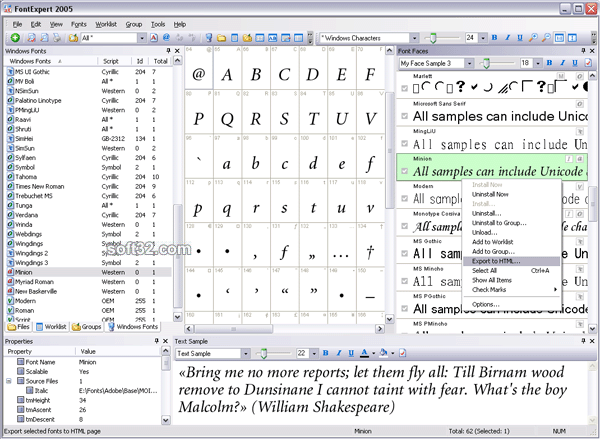The image size is (600, 439).
Task: Toggle italic in Font Faces toolbar
Action: [x=562, y=63]
